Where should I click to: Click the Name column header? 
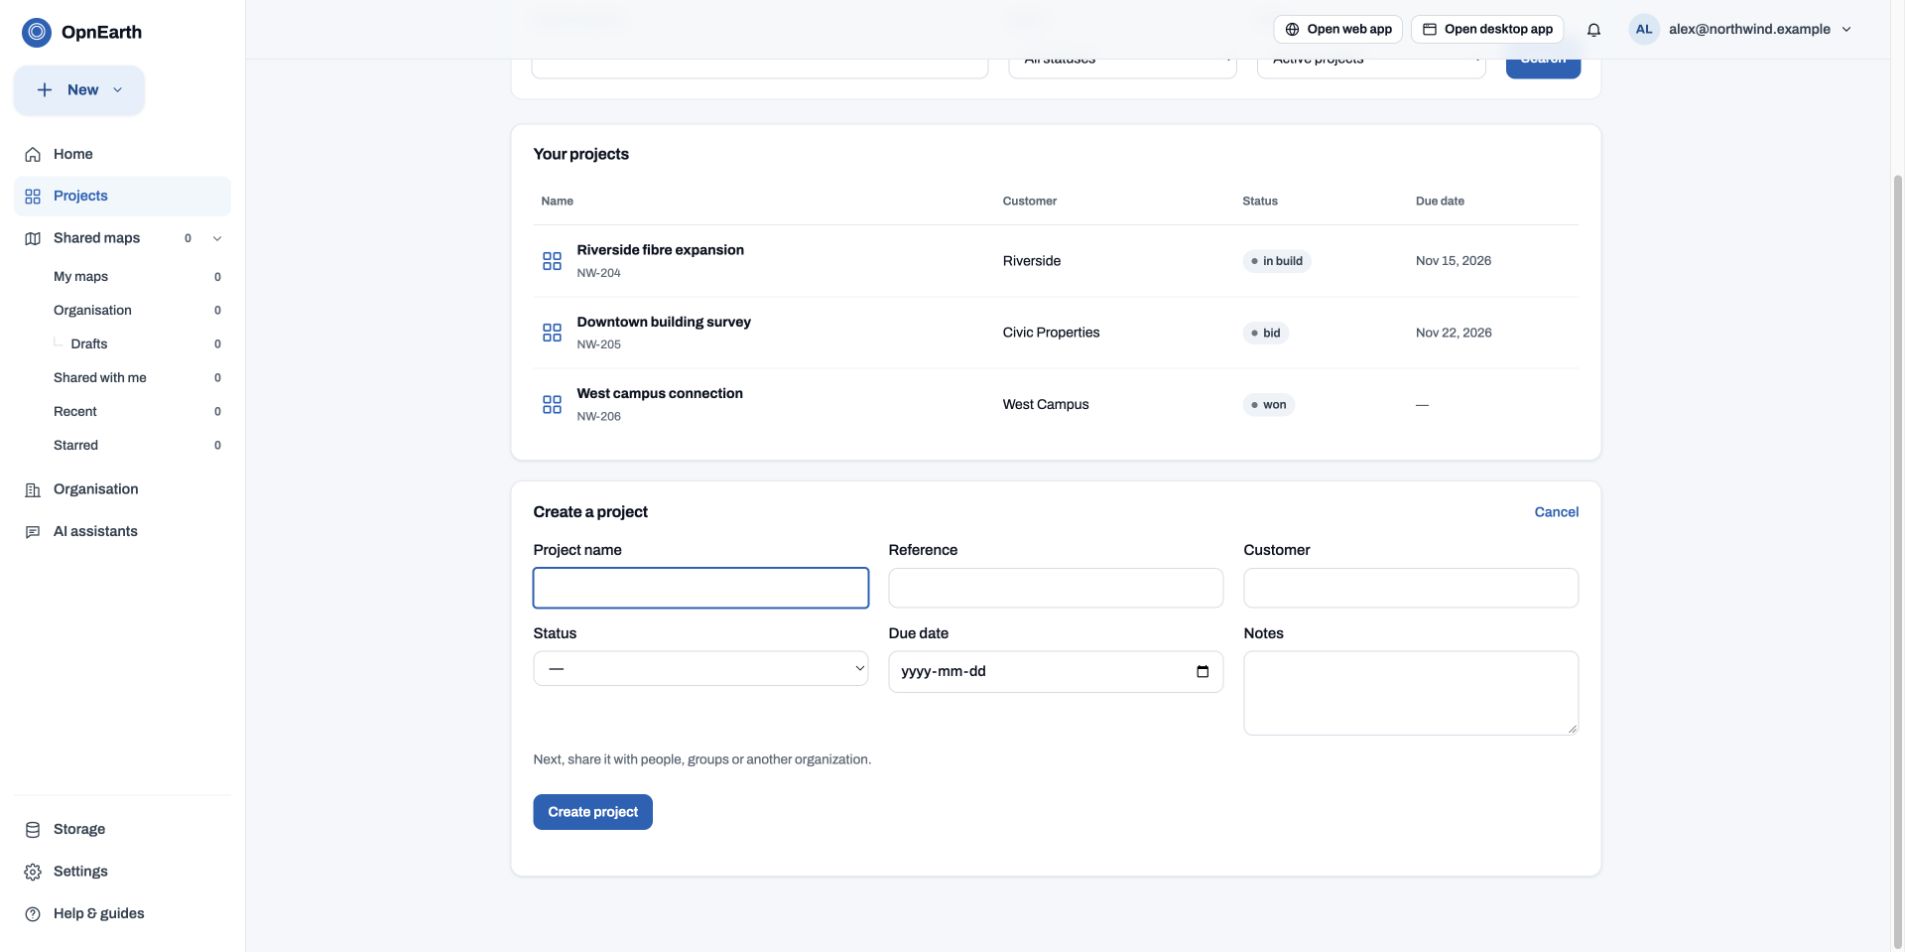click(557, 201)
